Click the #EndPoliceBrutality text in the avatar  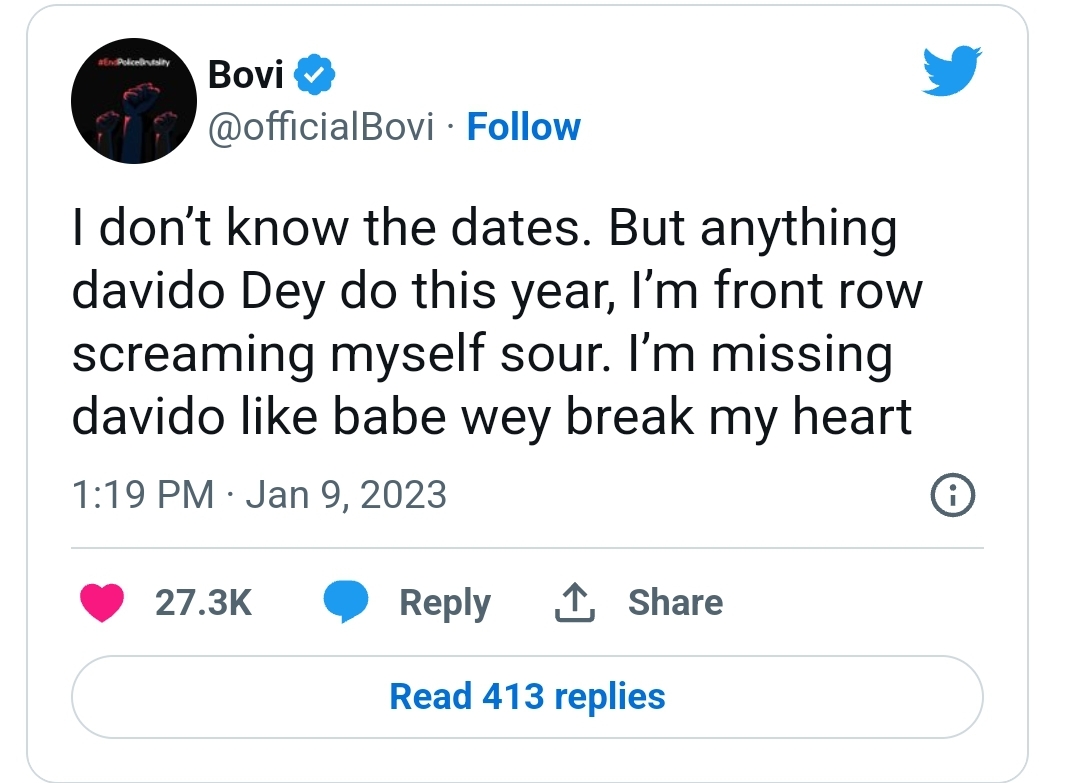pos(134,63)
